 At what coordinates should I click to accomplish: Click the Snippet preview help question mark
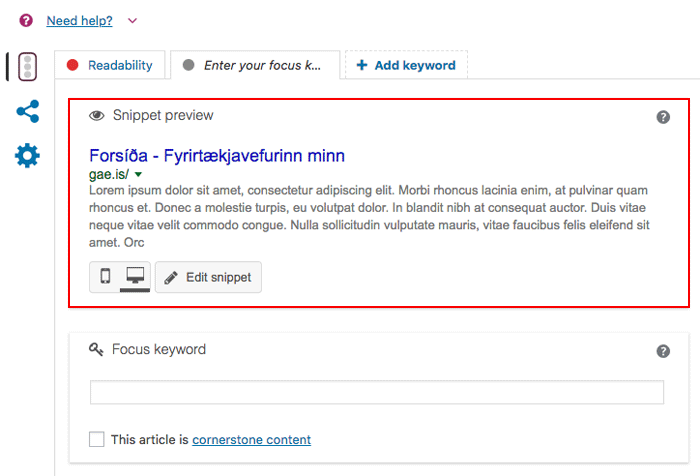click(663, 117)
